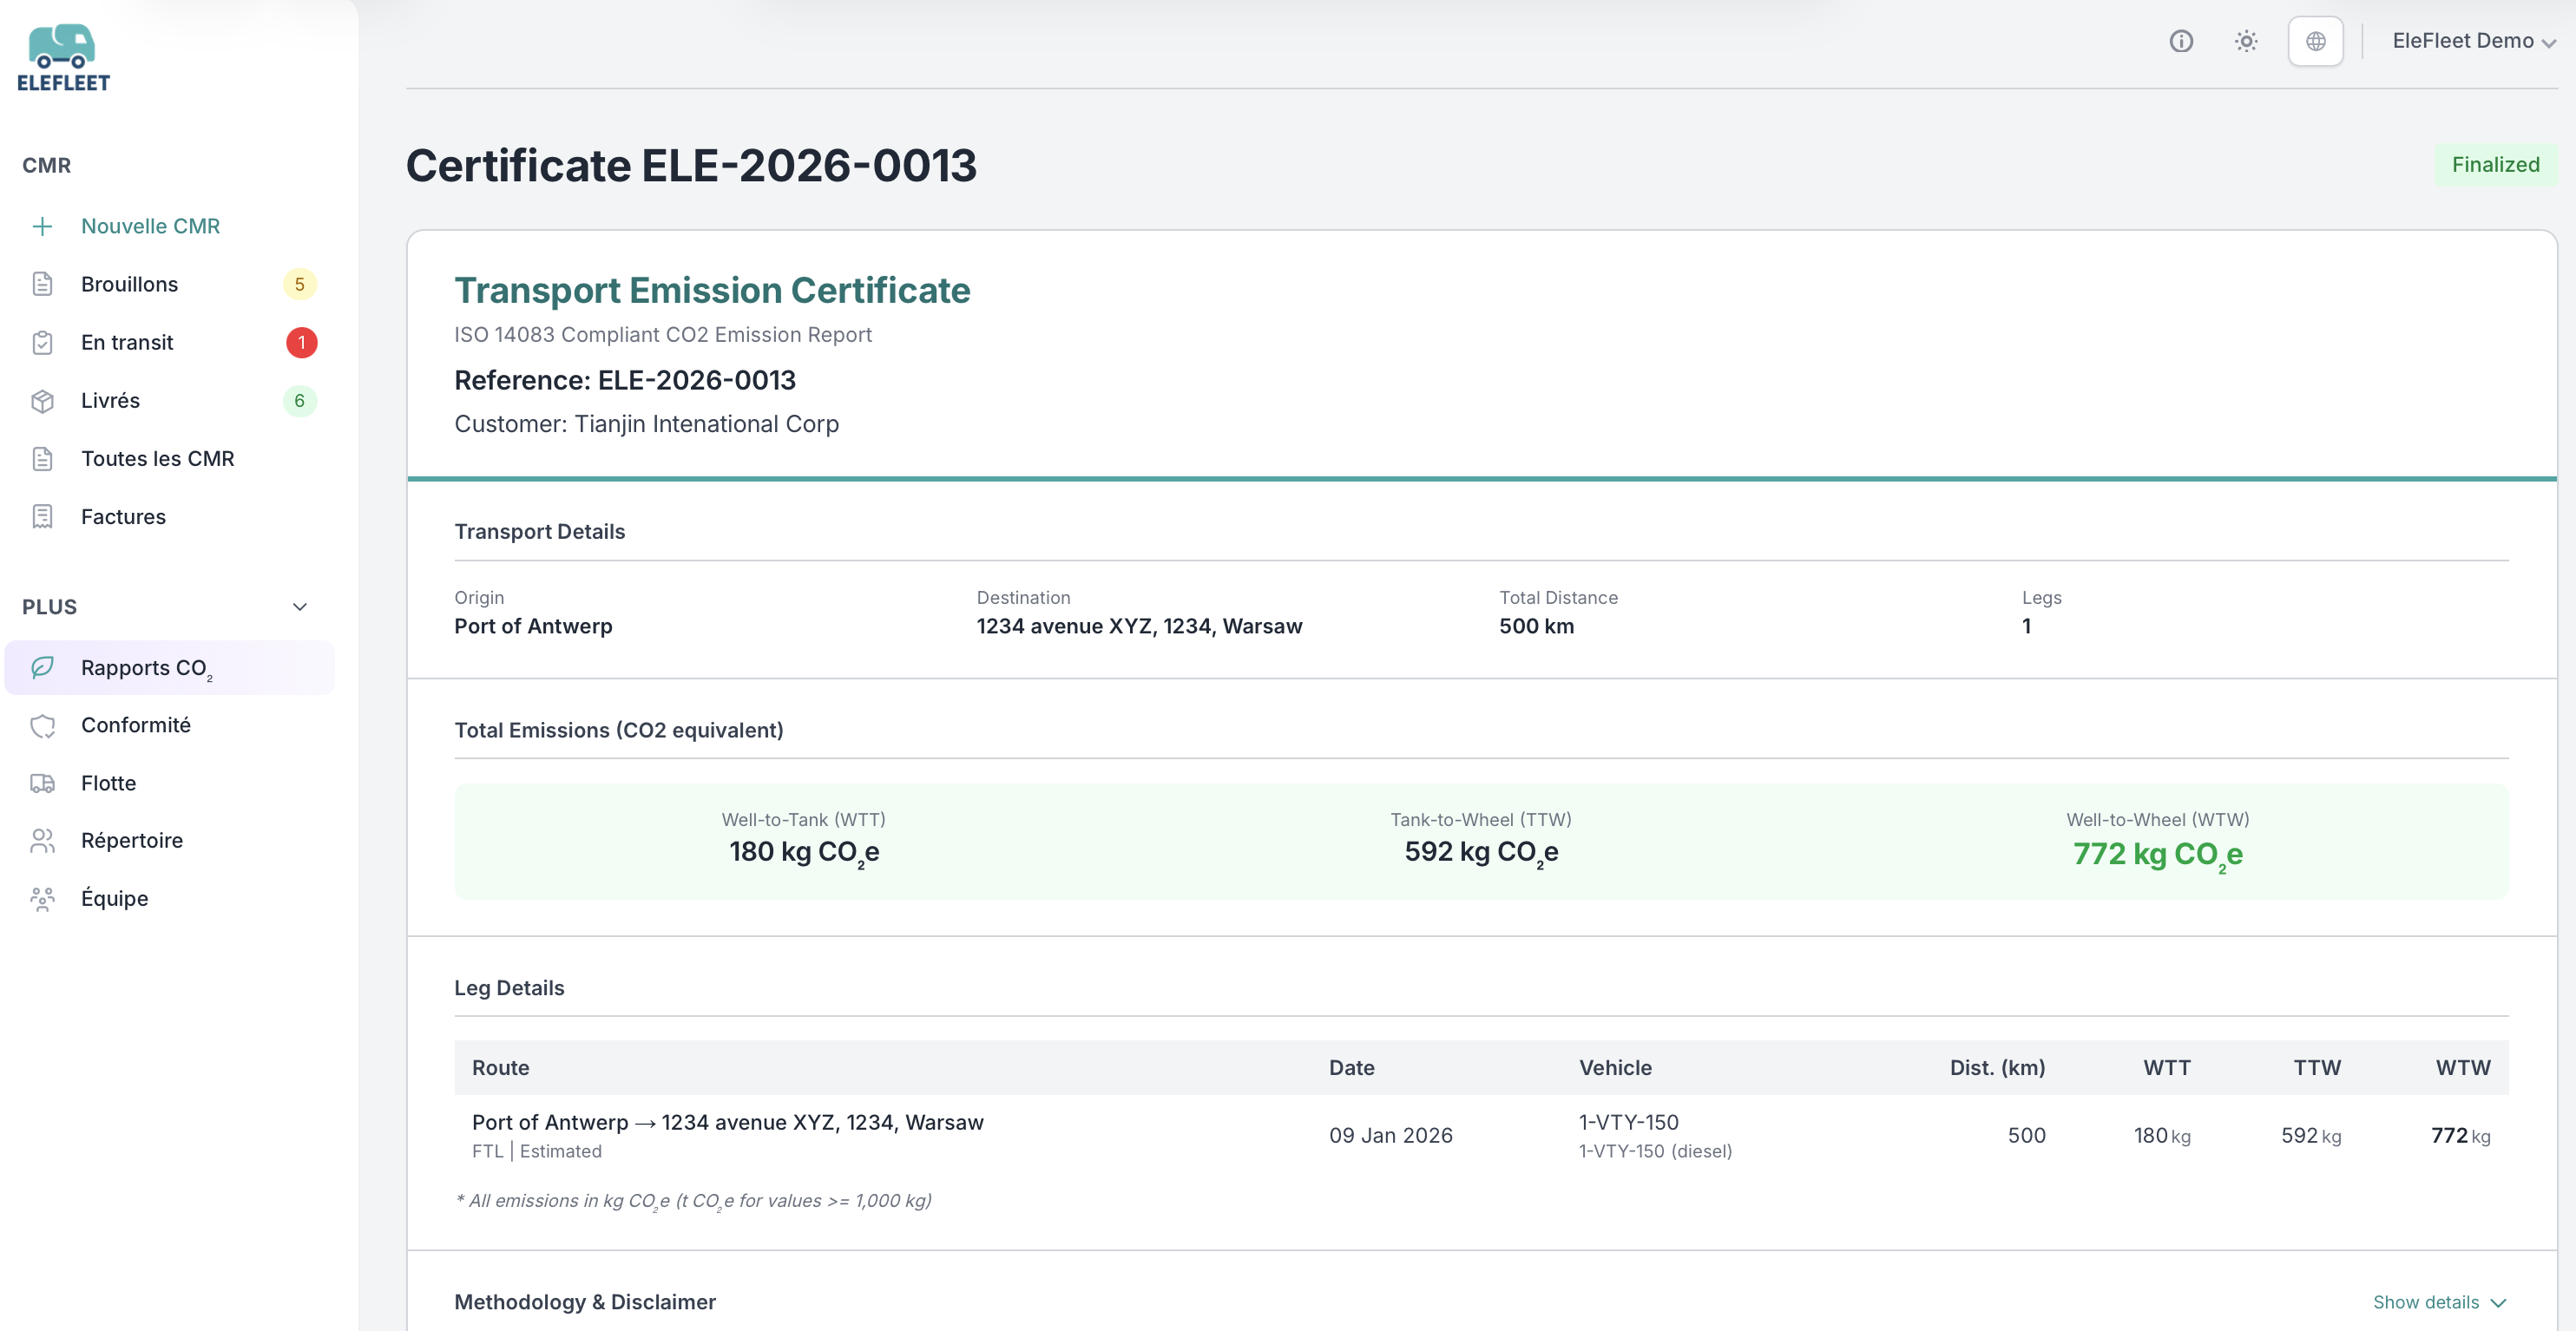Expand the EleFleet Demo account dropdown
Viewport: 2576px width, 1331px height.
2472,41
